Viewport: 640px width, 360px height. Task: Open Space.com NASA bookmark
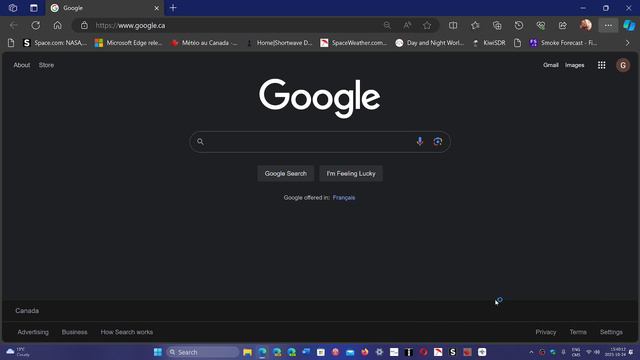pos(55,42)
